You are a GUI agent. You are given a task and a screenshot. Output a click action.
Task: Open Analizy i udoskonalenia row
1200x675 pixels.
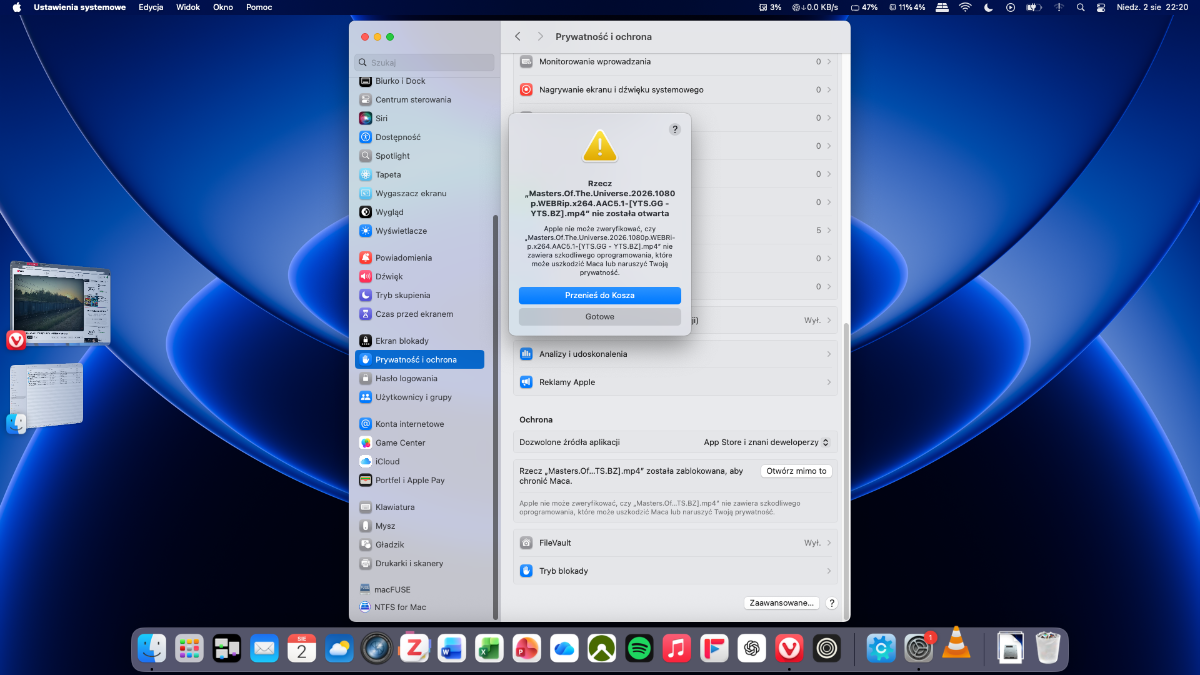coord(676,354)
